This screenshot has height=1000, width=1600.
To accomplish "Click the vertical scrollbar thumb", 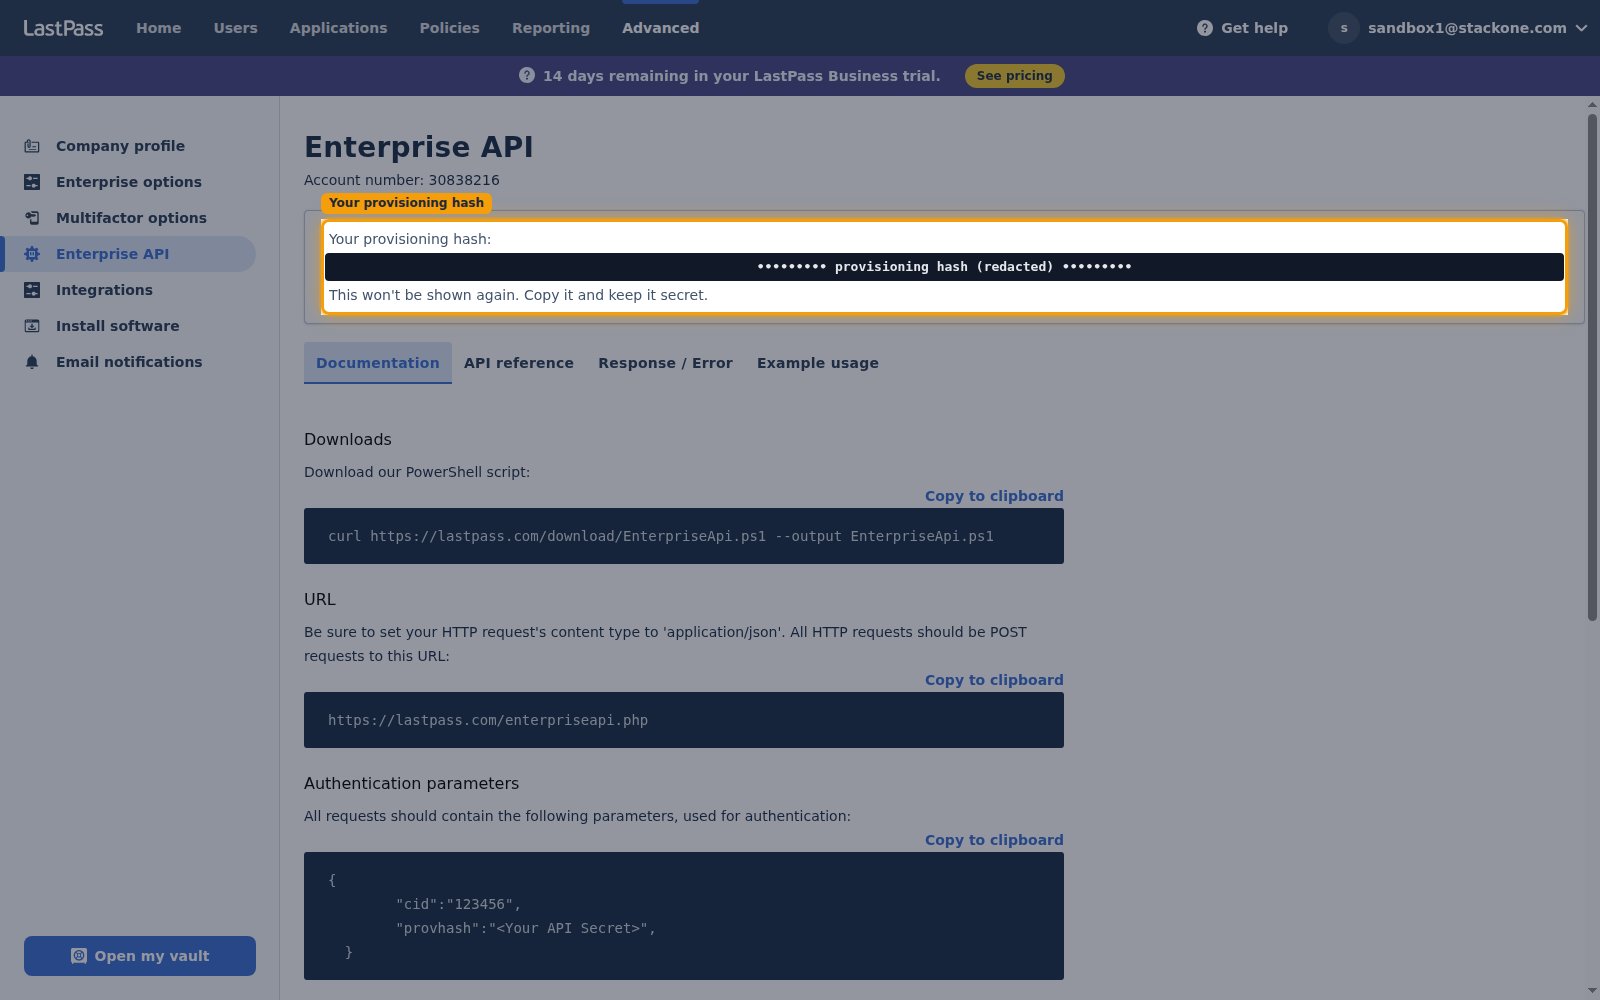I will (x=1592, y=368).
